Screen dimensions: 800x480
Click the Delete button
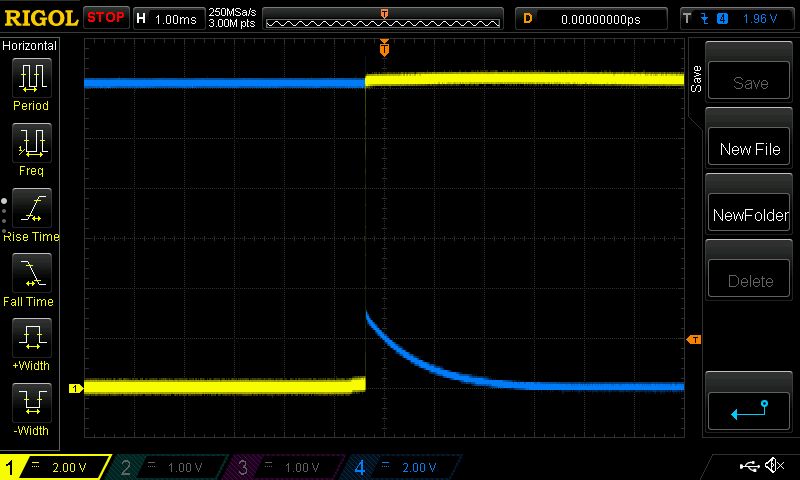749,279
